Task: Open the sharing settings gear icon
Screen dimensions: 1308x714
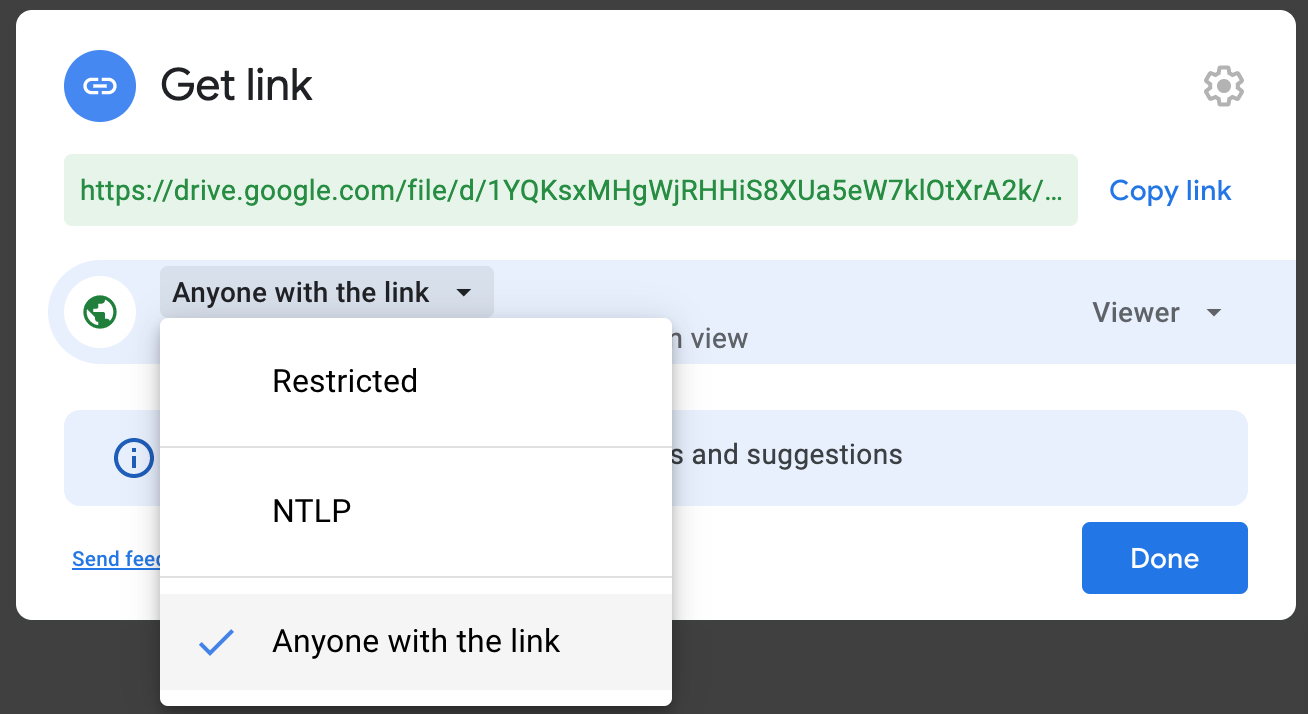Action: 1224,87
